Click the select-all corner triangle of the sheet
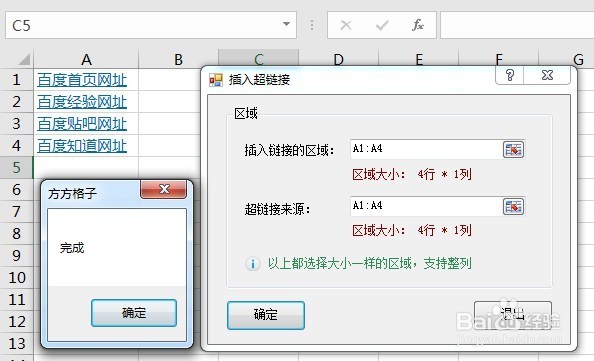The image size is (594, 361). 24,59
